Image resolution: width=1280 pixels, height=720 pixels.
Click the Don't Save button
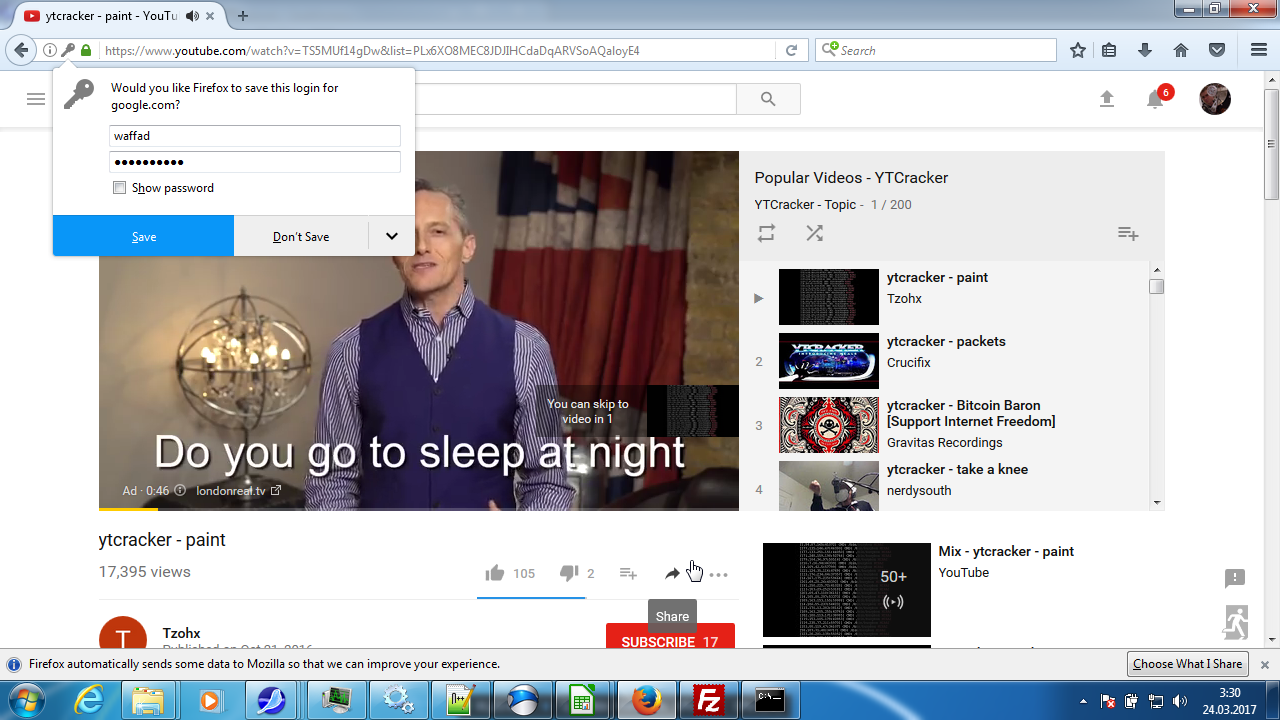click(x=301, y=236)
